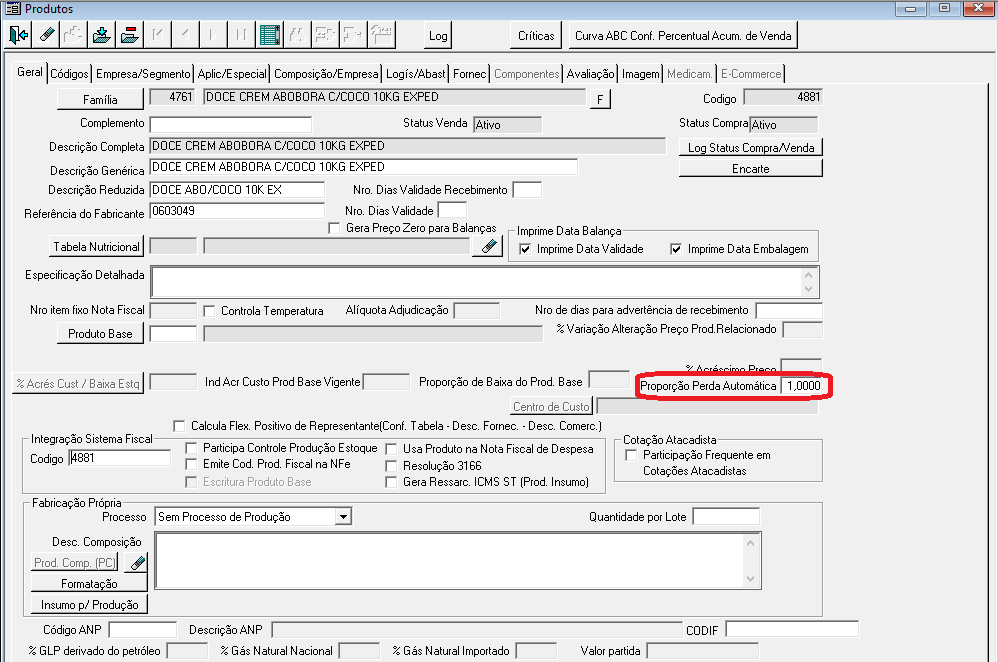Open the Avaliação tab

click(x=591, y=74)
